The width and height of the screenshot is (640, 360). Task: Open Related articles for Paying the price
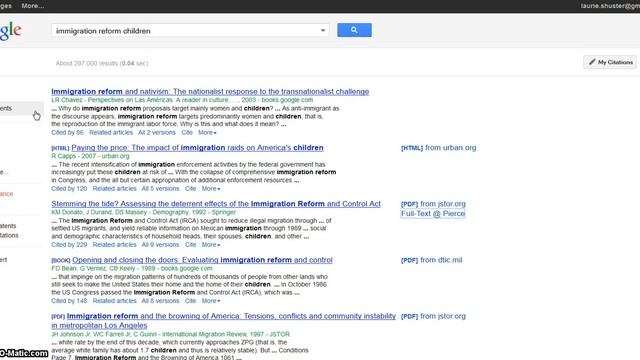click(x=114, y=189)
